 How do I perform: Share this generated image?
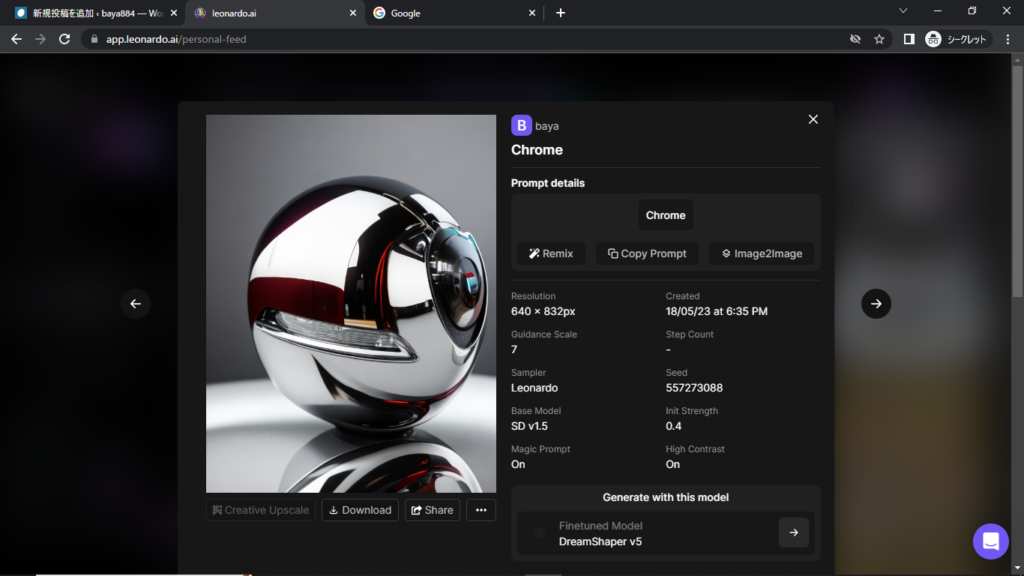432,510
